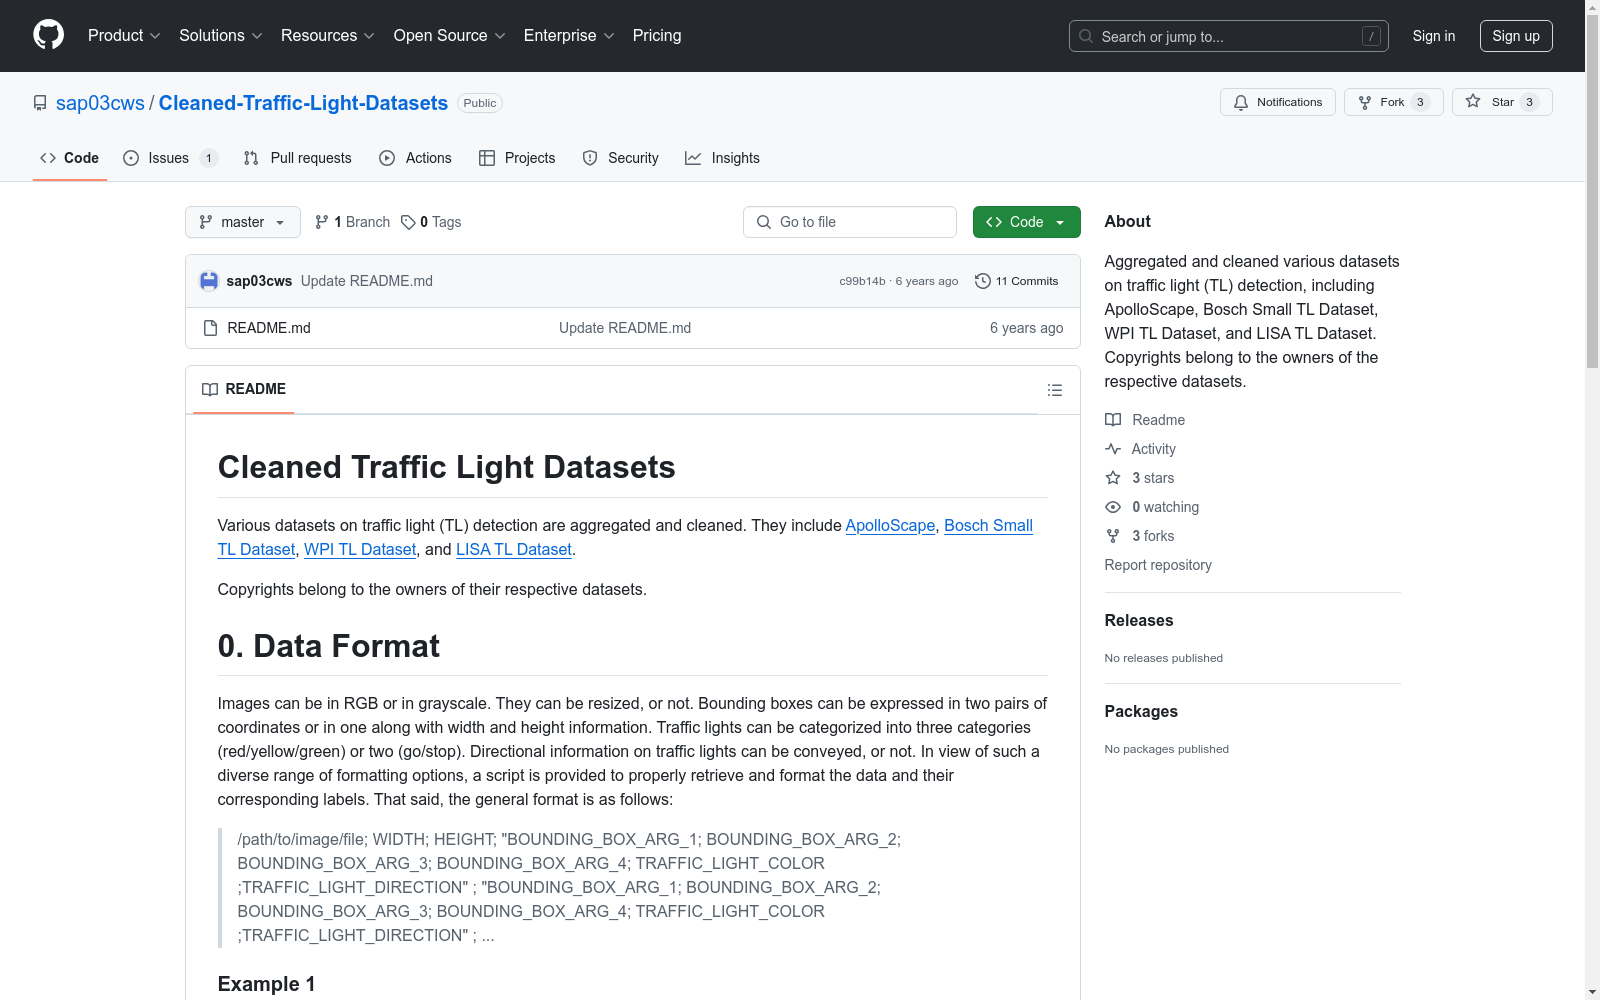This screenshot has height=1000, width=1600.
Task: Click the Star count 3
Action: [1529, 102]
